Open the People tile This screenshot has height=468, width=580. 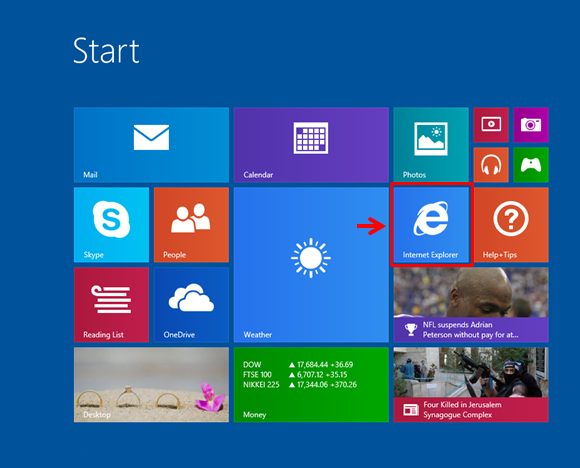tap(191, 225)
